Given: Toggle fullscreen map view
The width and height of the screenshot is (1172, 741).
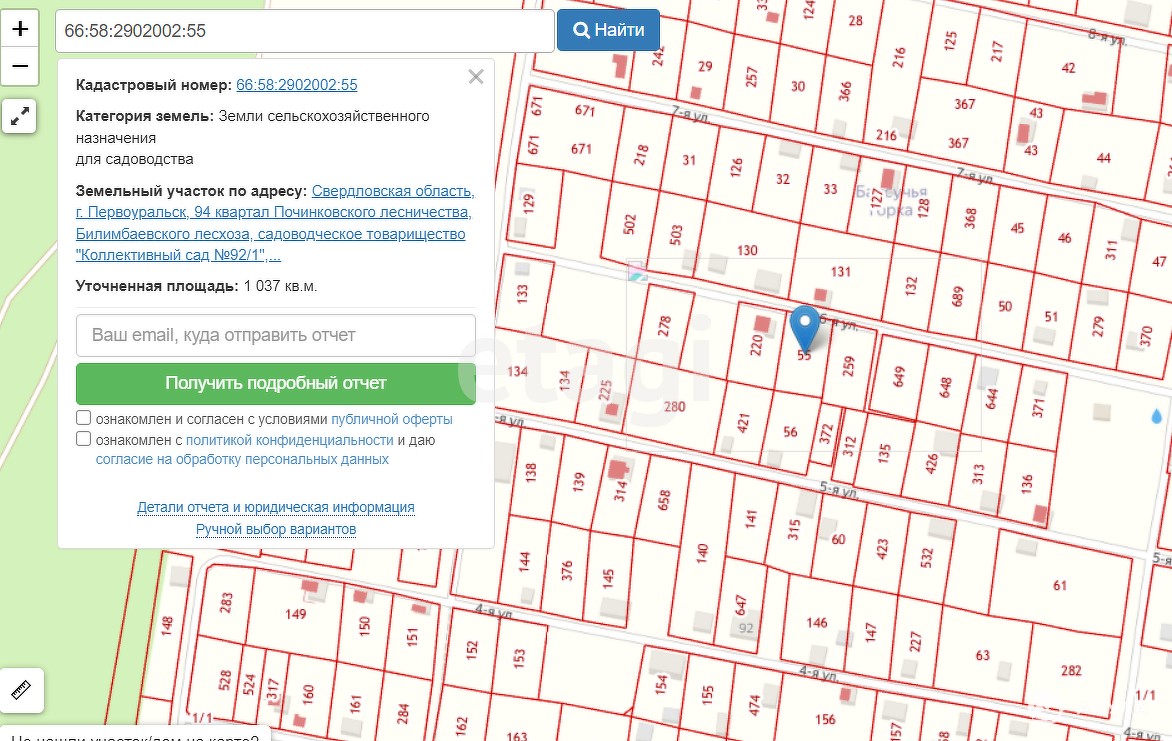Looking at the screenshot, I should tap(20, 116).
